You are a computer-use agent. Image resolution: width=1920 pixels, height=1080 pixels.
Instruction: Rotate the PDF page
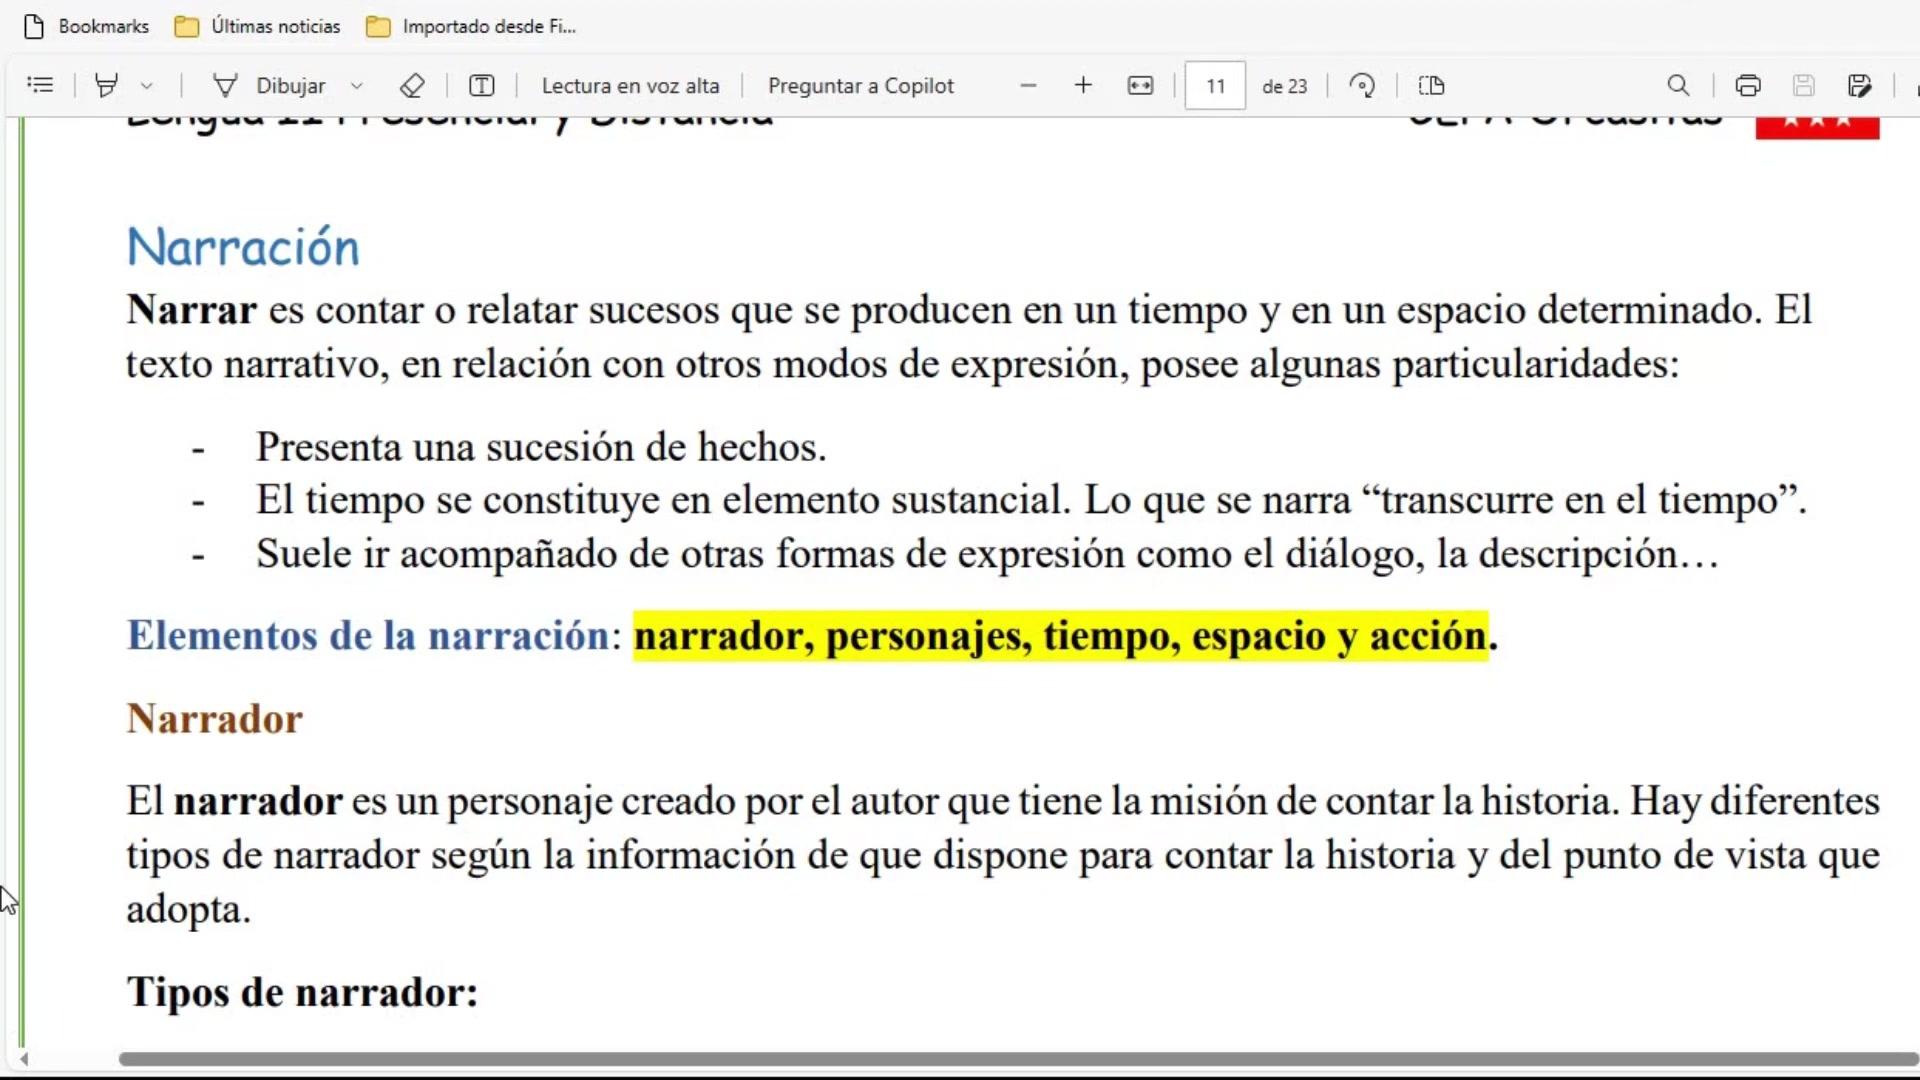(1362, 86)
